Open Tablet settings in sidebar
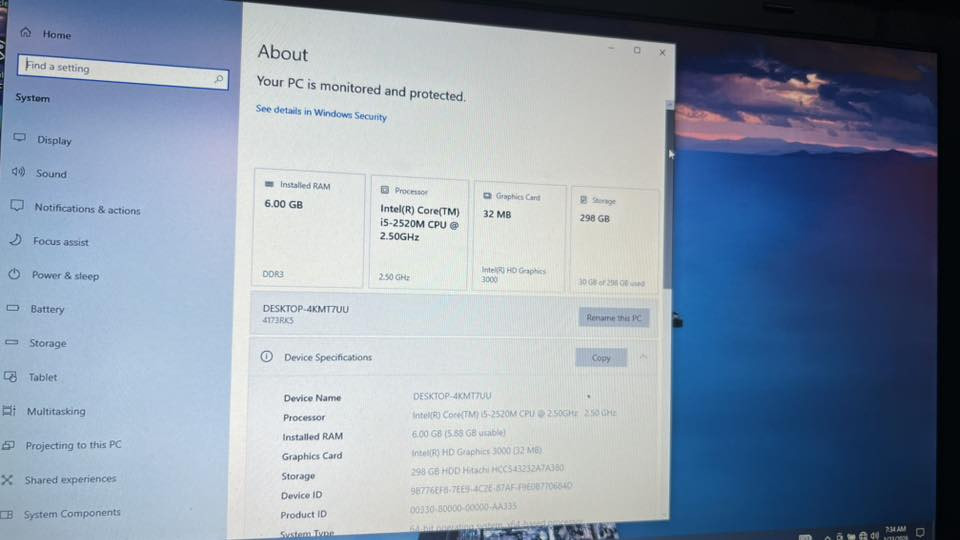960x540 pixels. pos(43,377)
